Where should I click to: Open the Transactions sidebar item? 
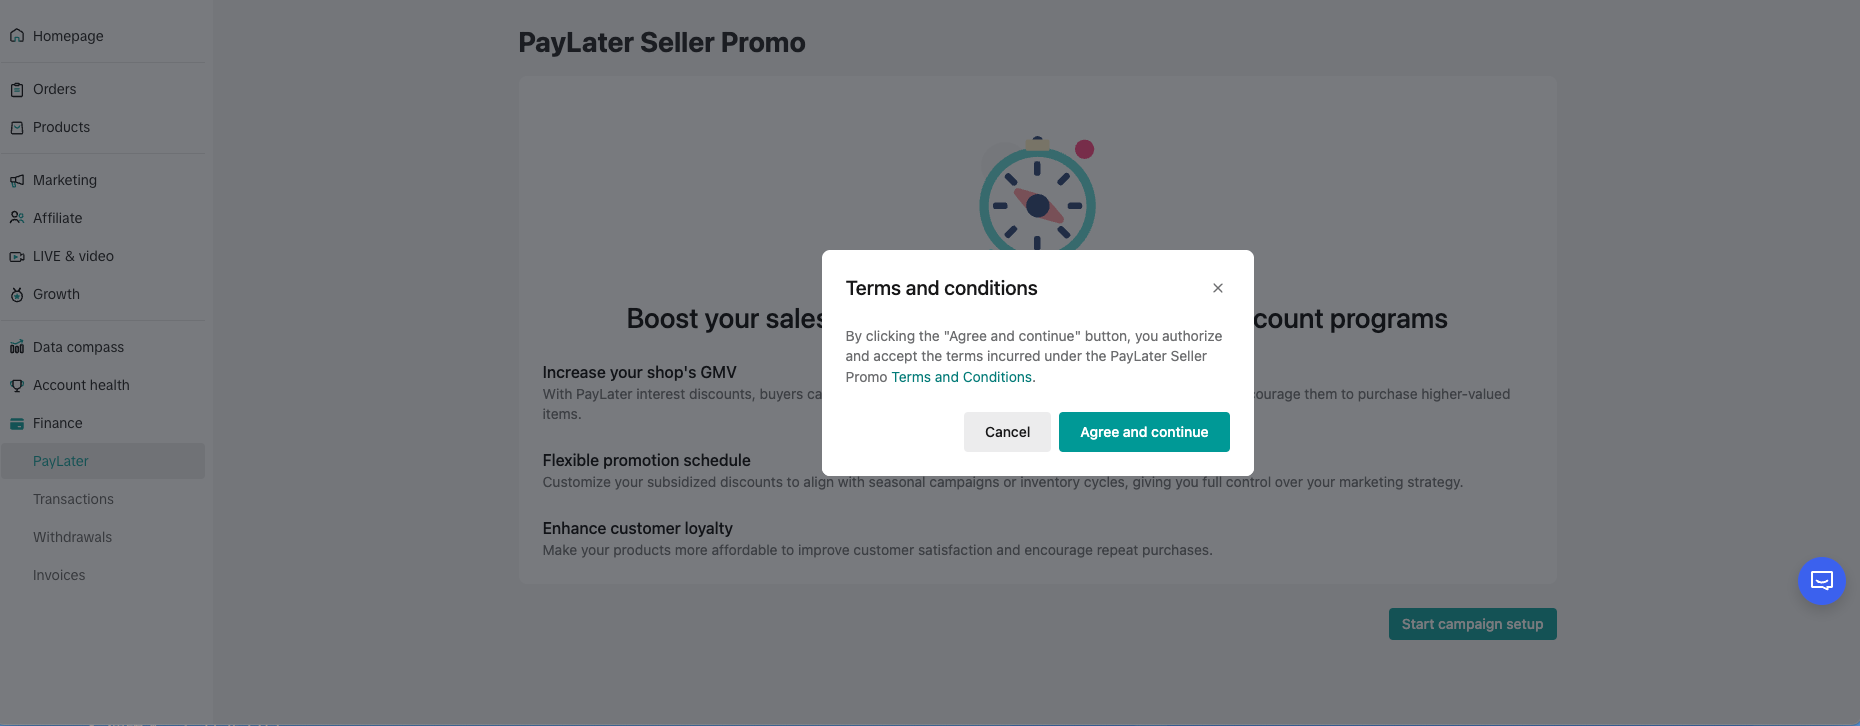[73, 499]
